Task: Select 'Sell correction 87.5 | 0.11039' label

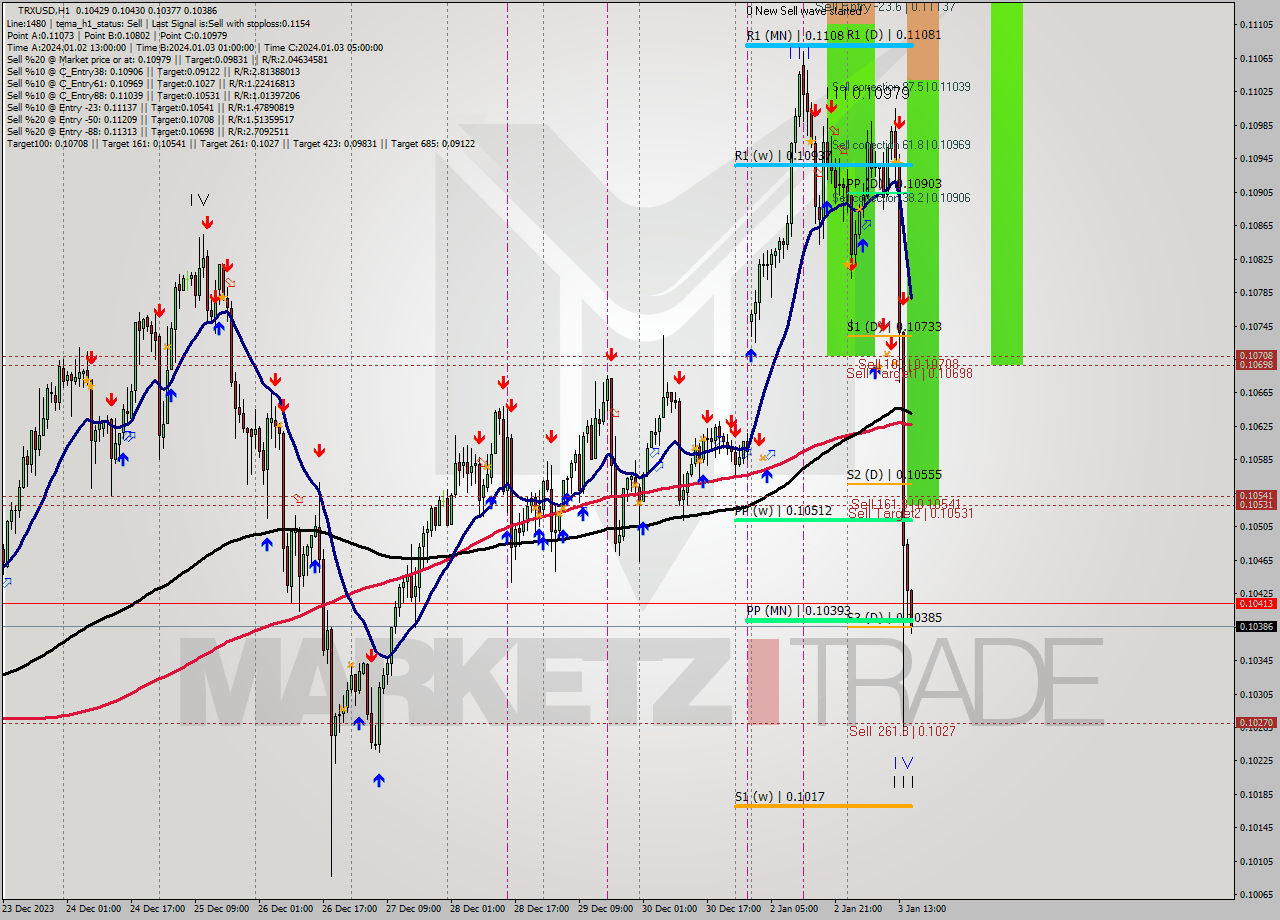Action: pyautogui.click(x=900, y=87)
